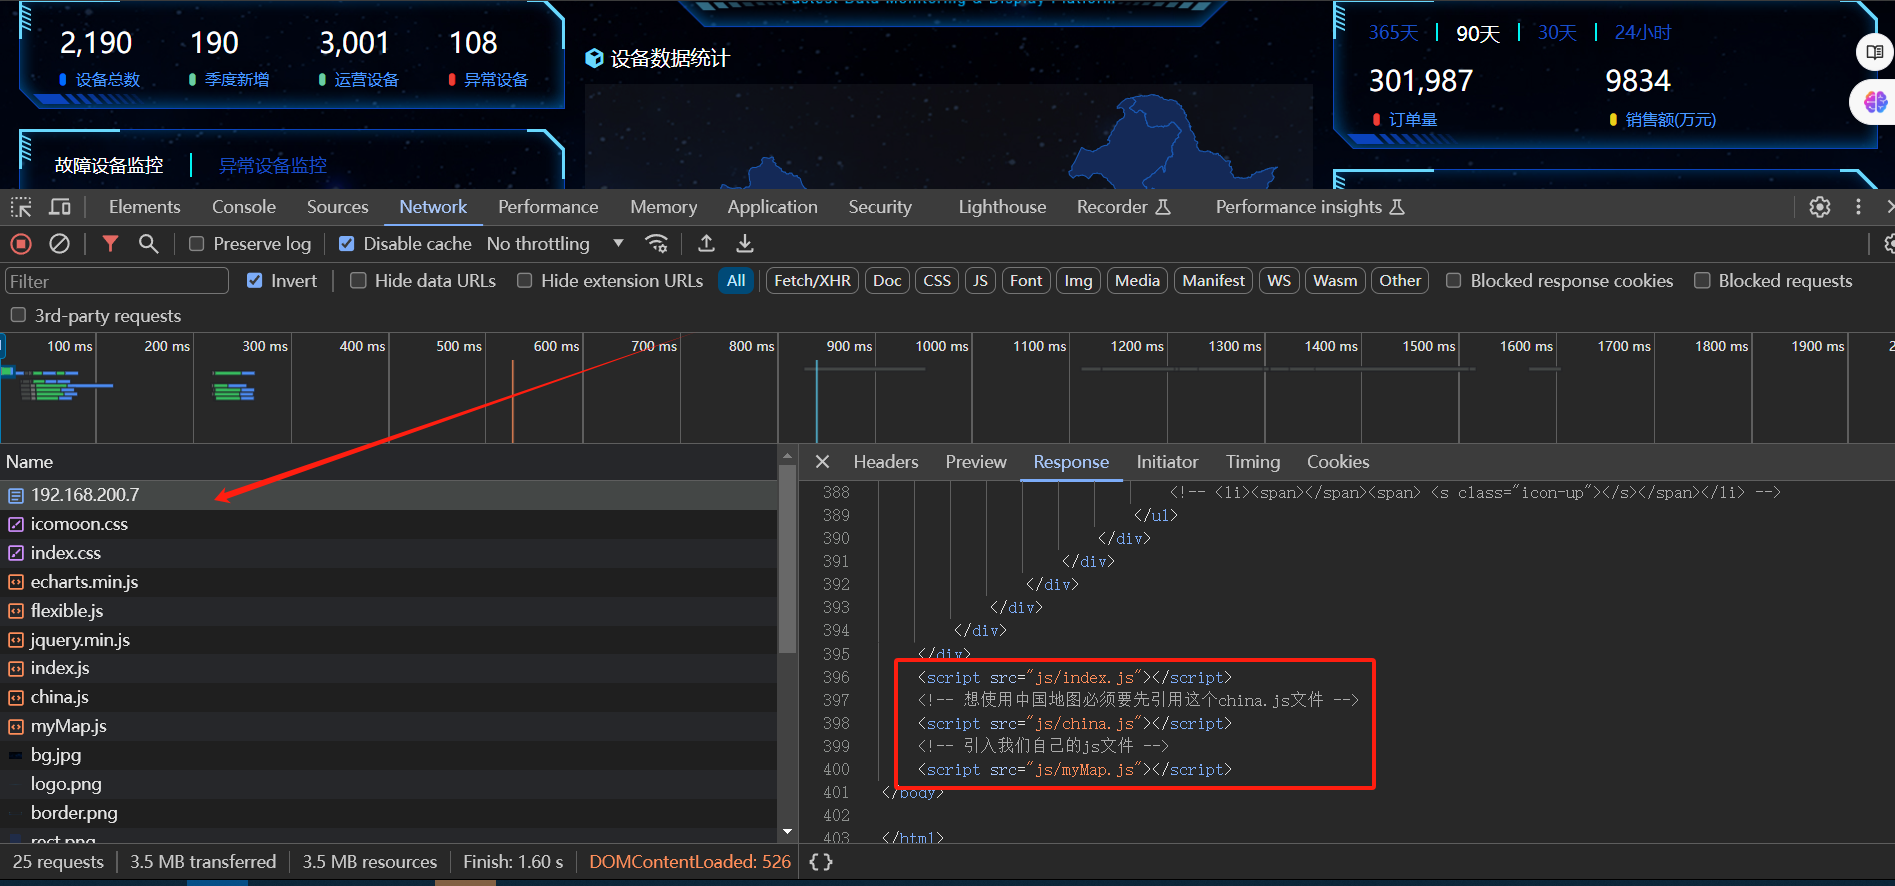Open DevTools more options kebab menu

(1858, 207)
